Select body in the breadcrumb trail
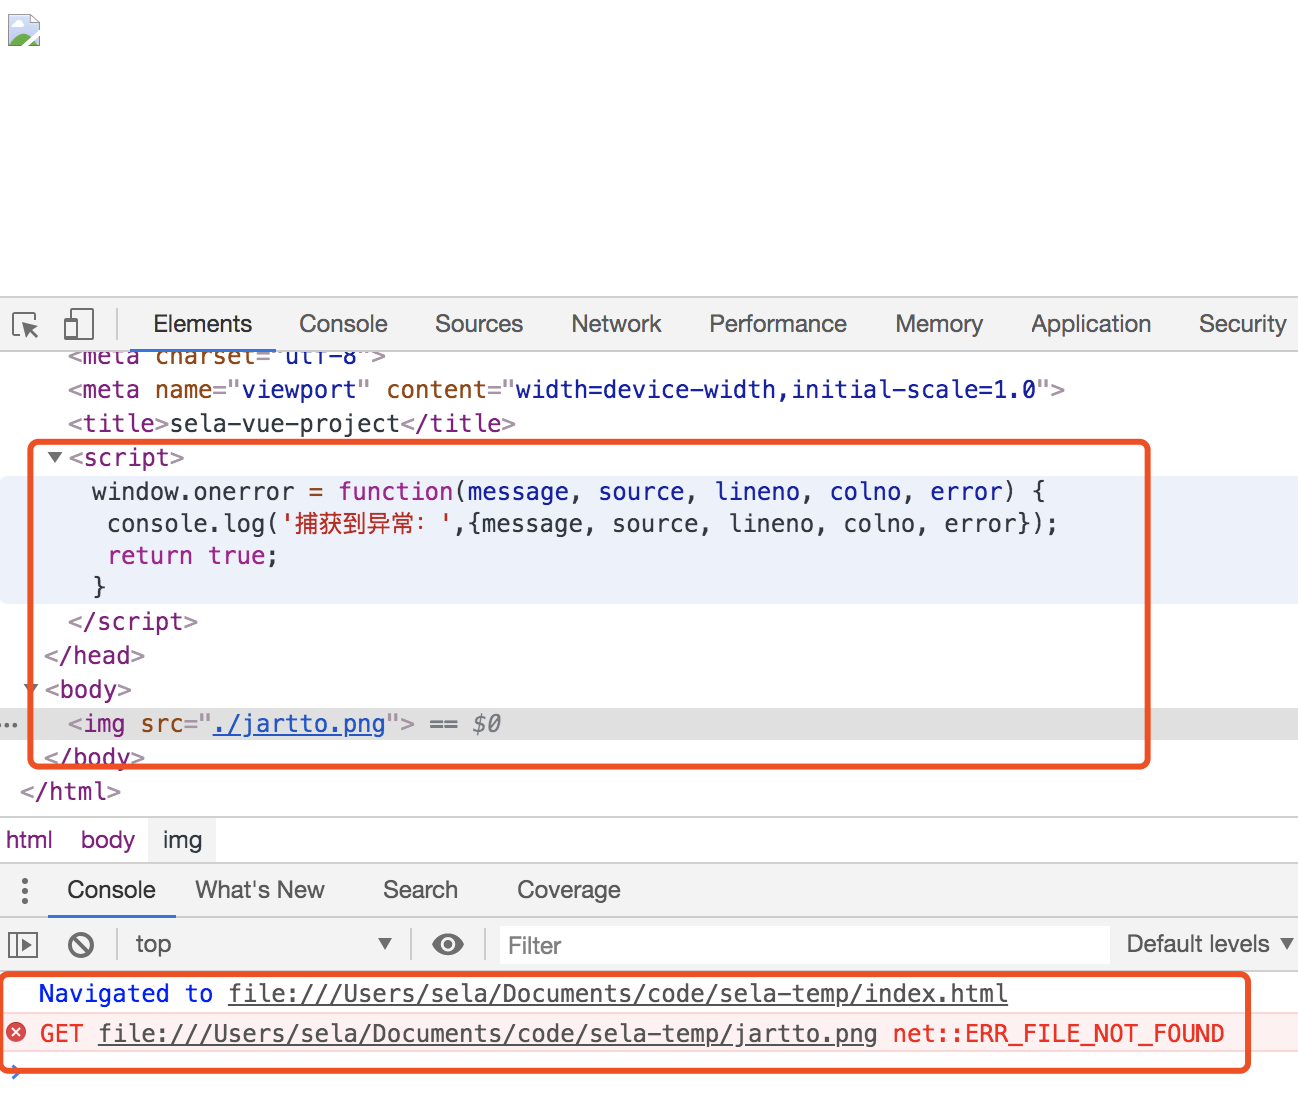 108,840
